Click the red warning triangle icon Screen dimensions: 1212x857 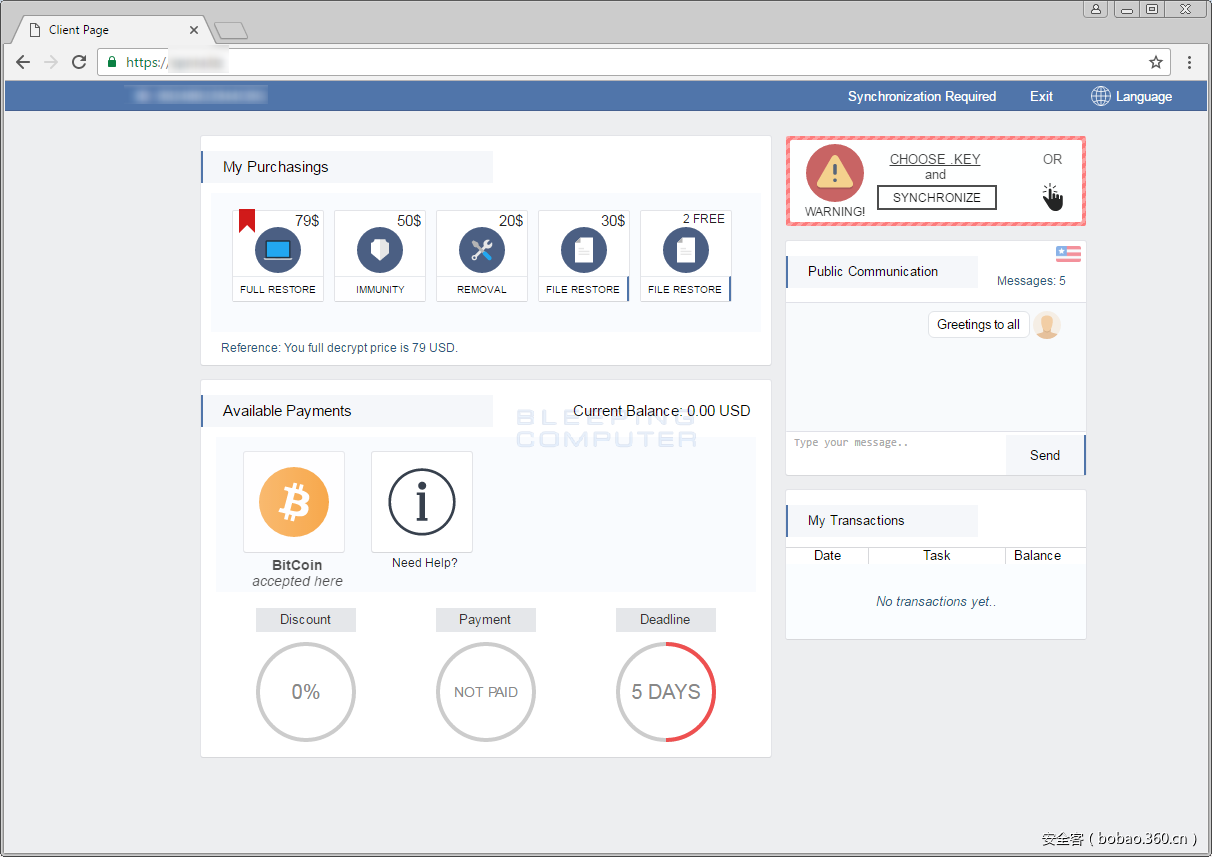tap(835, 174)
